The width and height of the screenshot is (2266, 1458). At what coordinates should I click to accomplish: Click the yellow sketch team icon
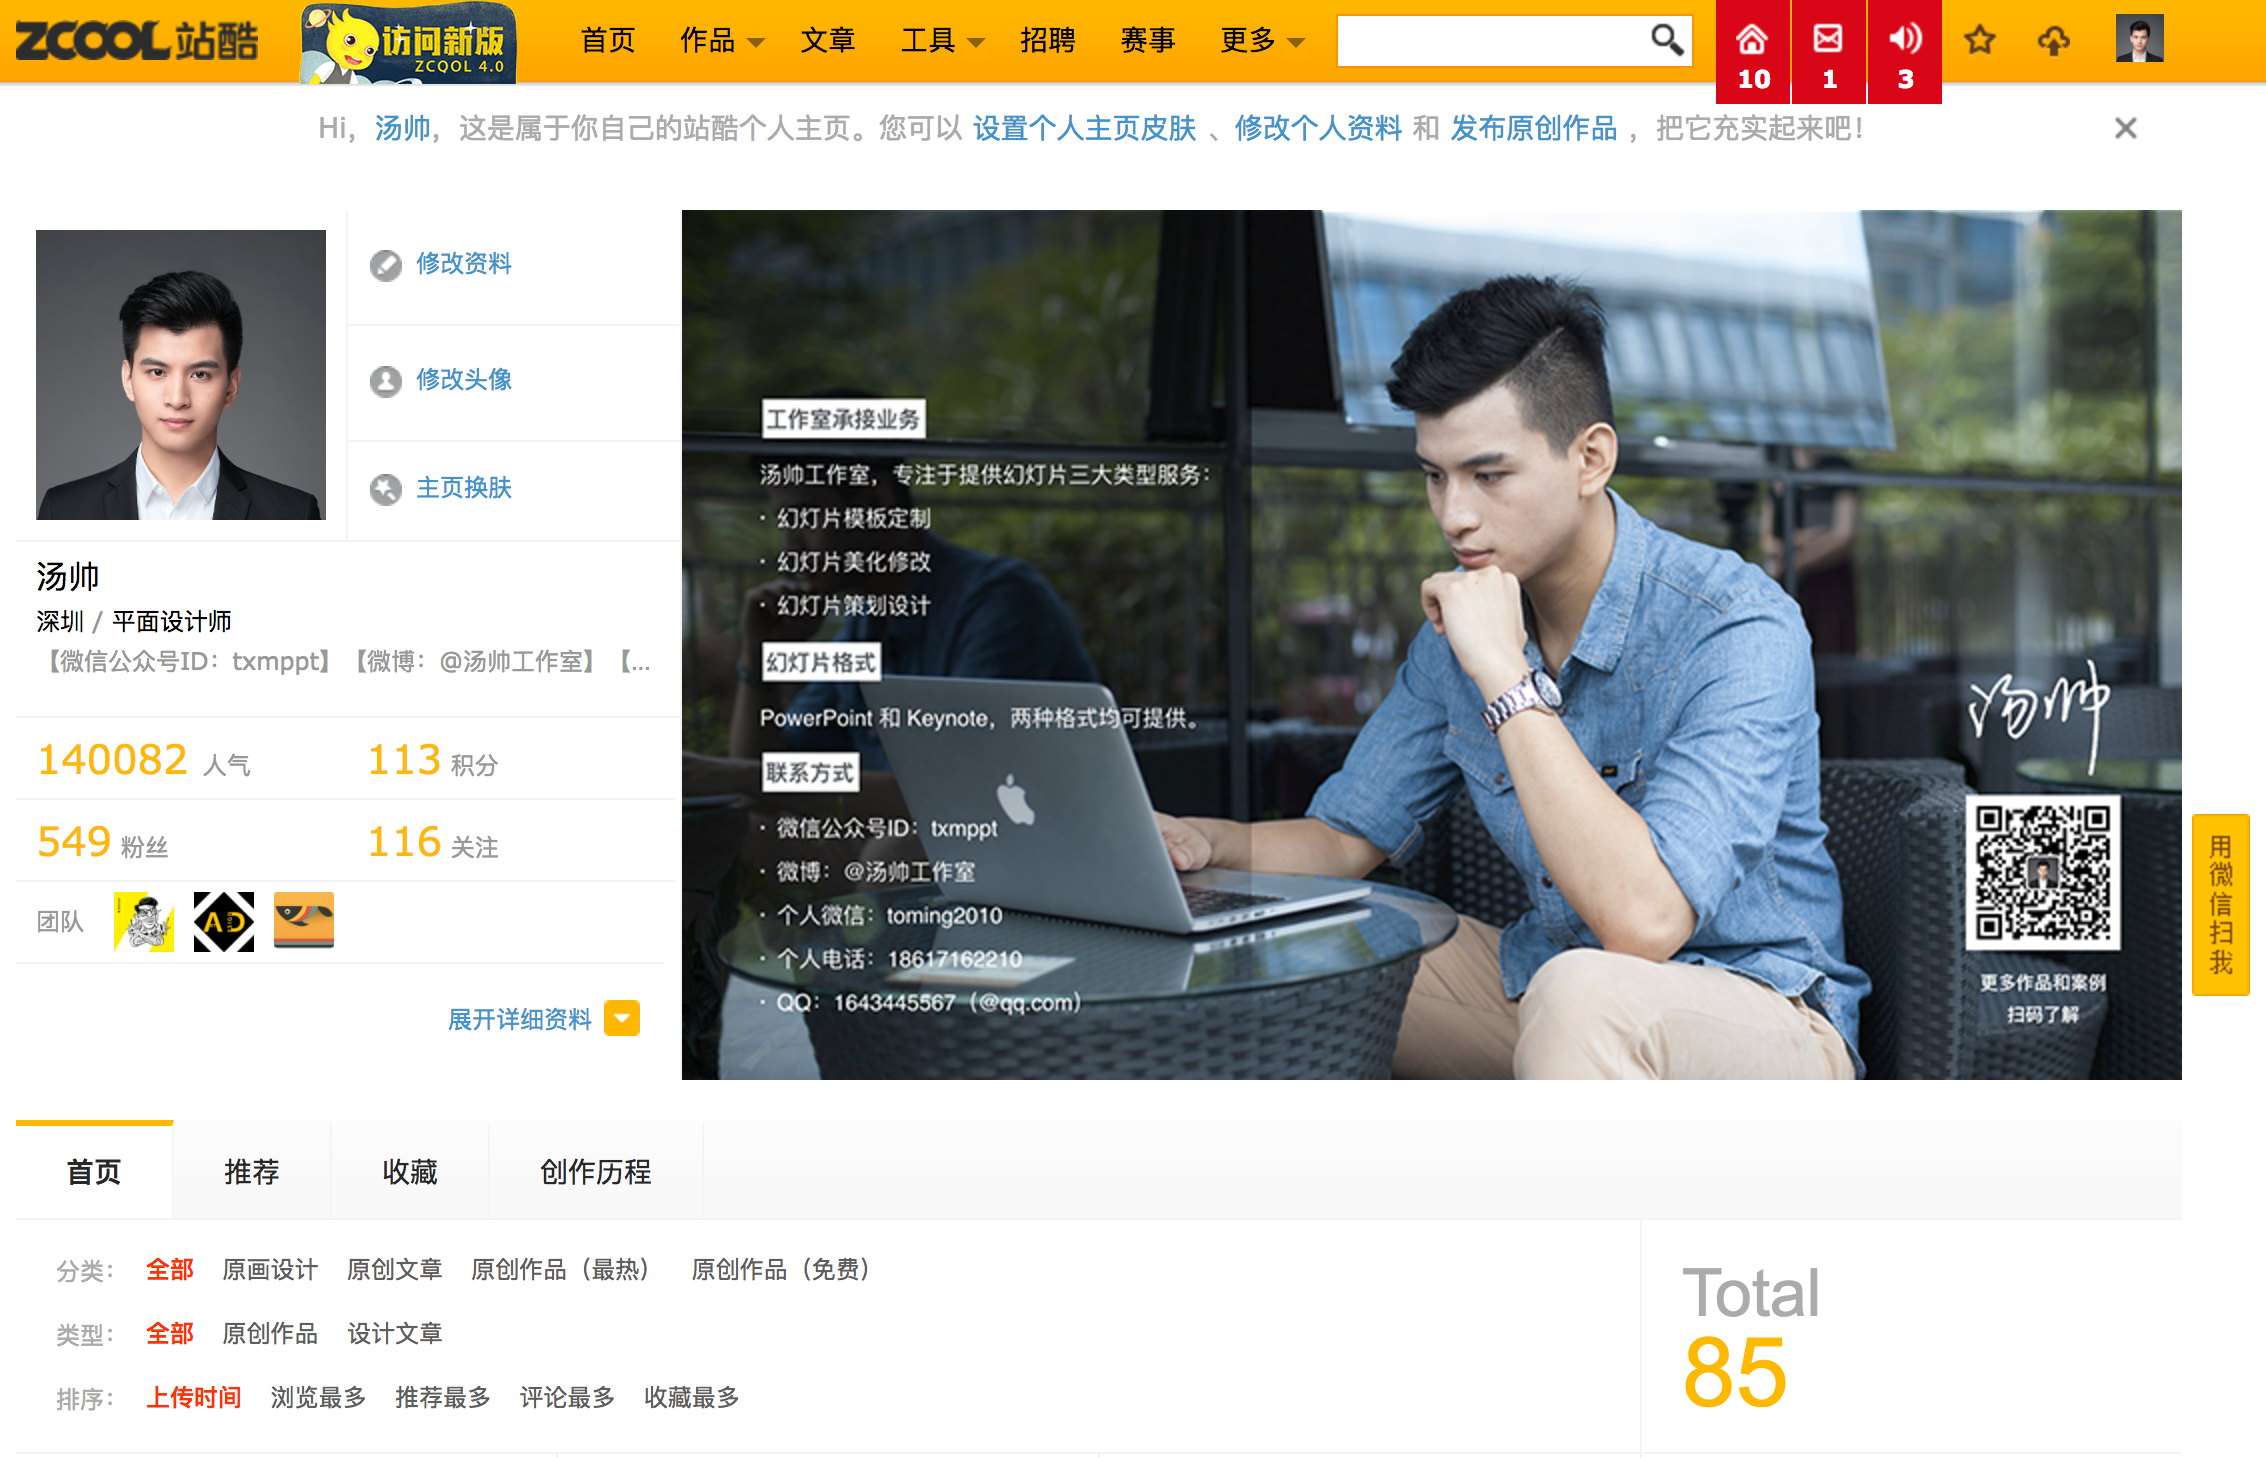click(144, 921)
